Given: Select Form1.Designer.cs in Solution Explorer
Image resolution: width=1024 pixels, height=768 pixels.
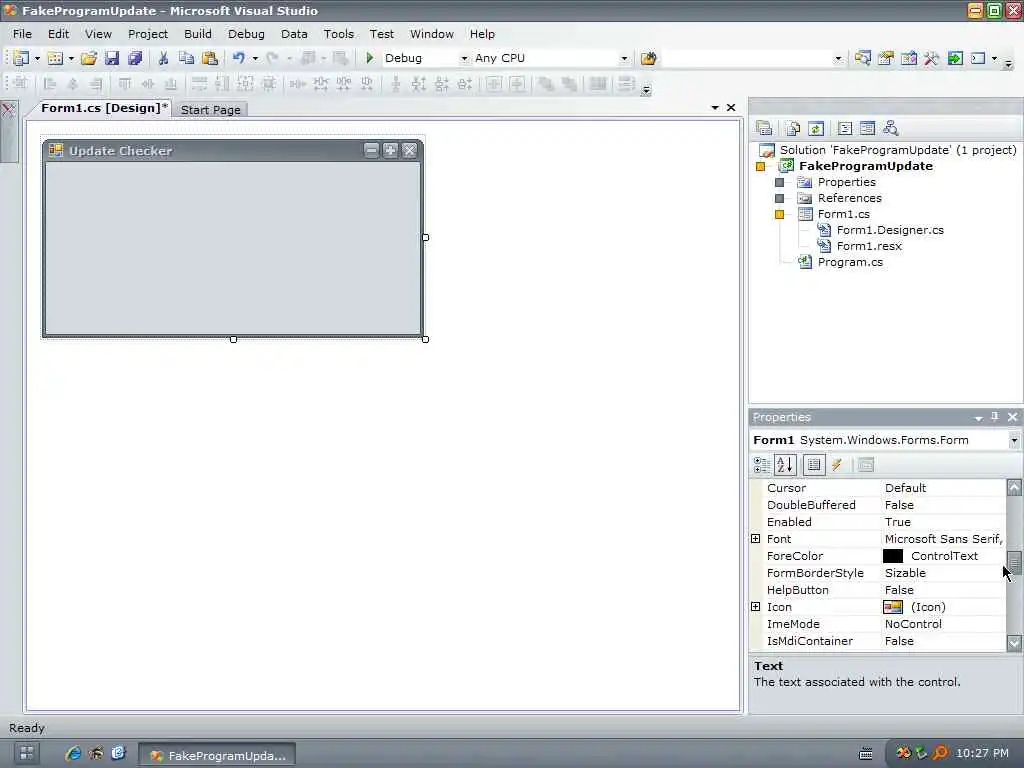Looking at the screenshot, I should tap(890, 230).
